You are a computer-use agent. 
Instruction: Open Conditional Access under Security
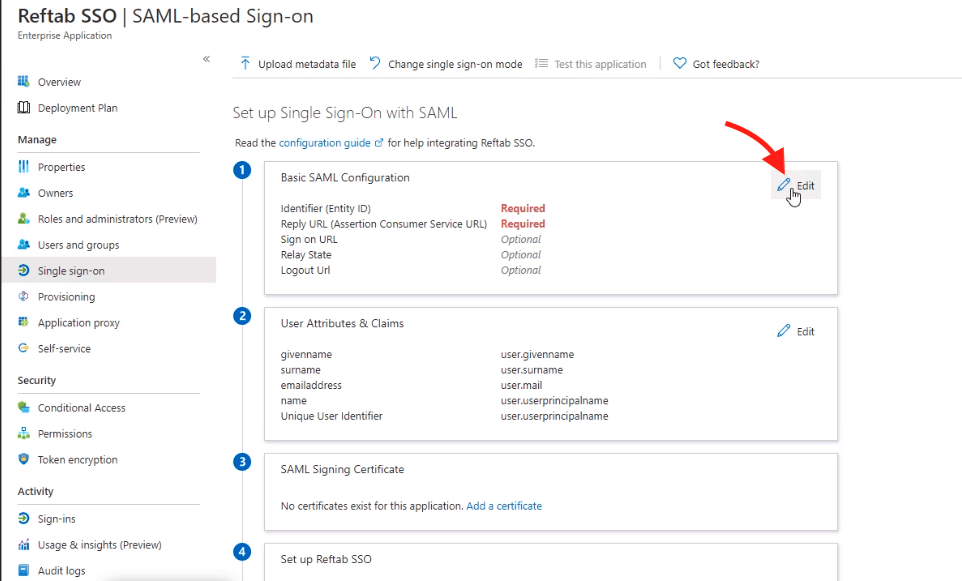tap(83, 407)
